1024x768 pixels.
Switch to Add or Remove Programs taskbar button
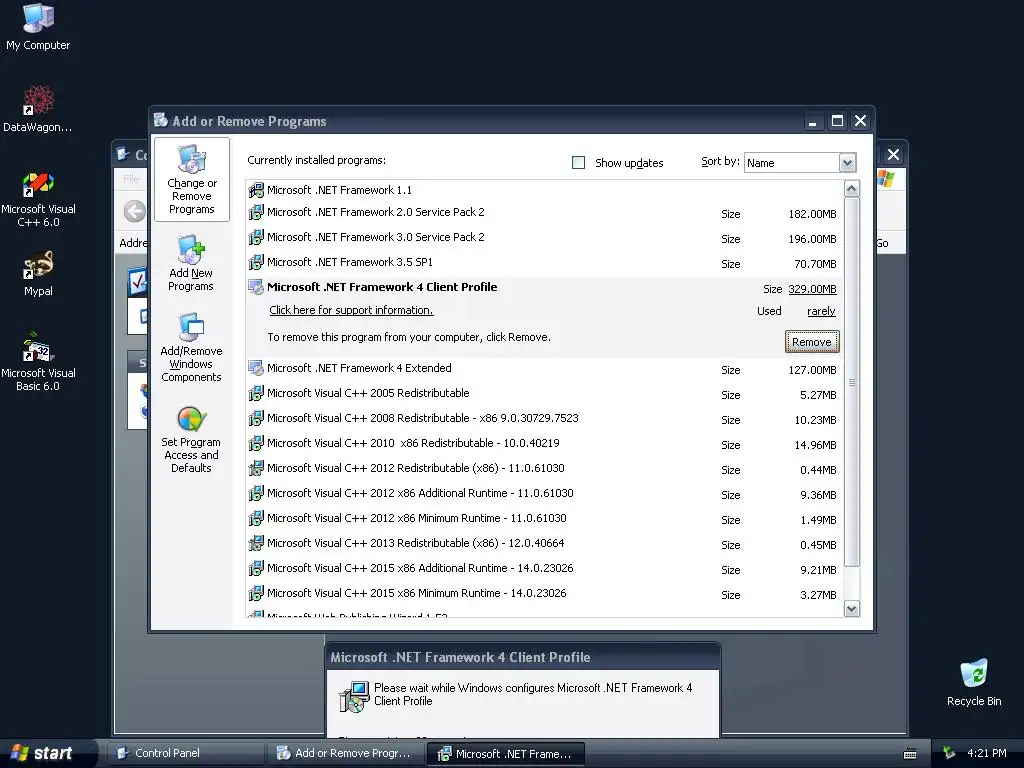point(345,753)
